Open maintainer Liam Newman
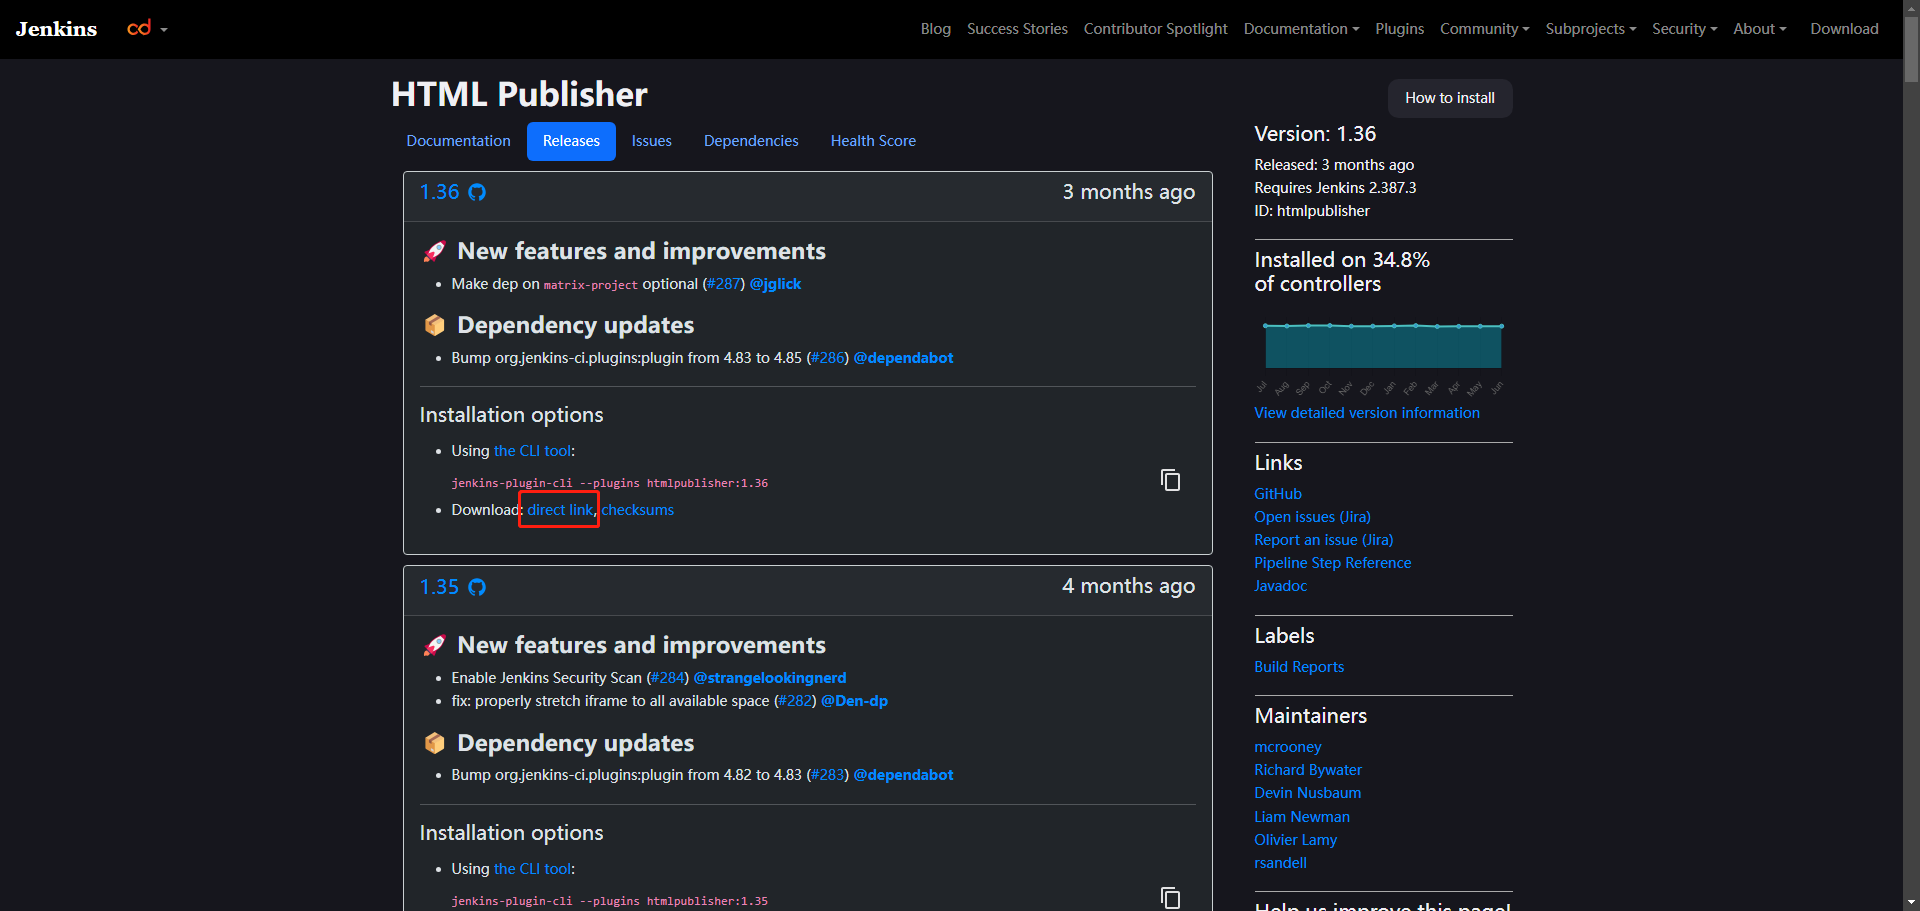 click(1302, 817)
